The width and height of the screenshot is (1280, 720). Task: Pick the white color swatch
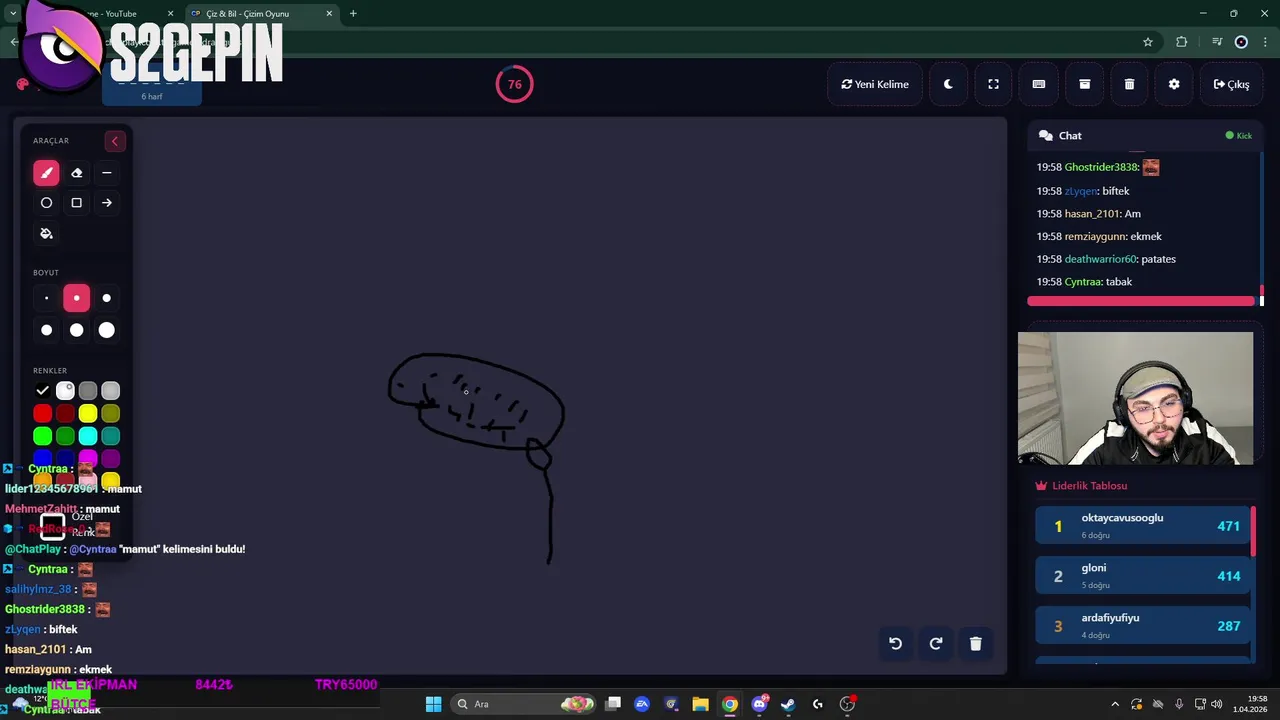click(x=65, y=391)
